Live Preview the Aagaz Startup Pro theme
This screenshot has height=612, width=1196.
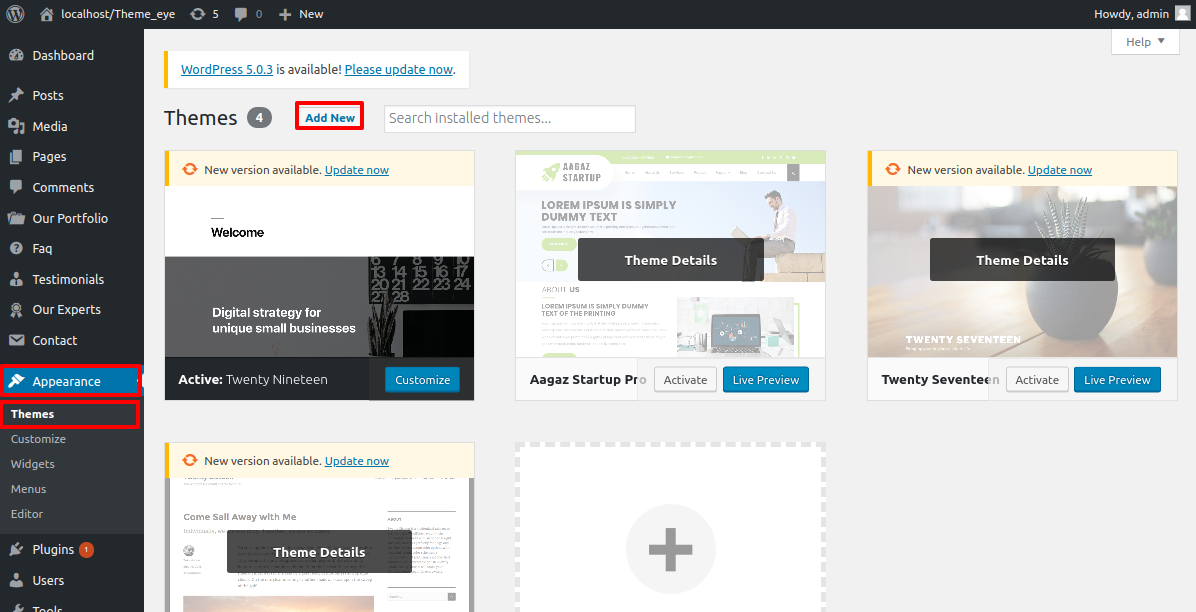(x=766, y=379)
